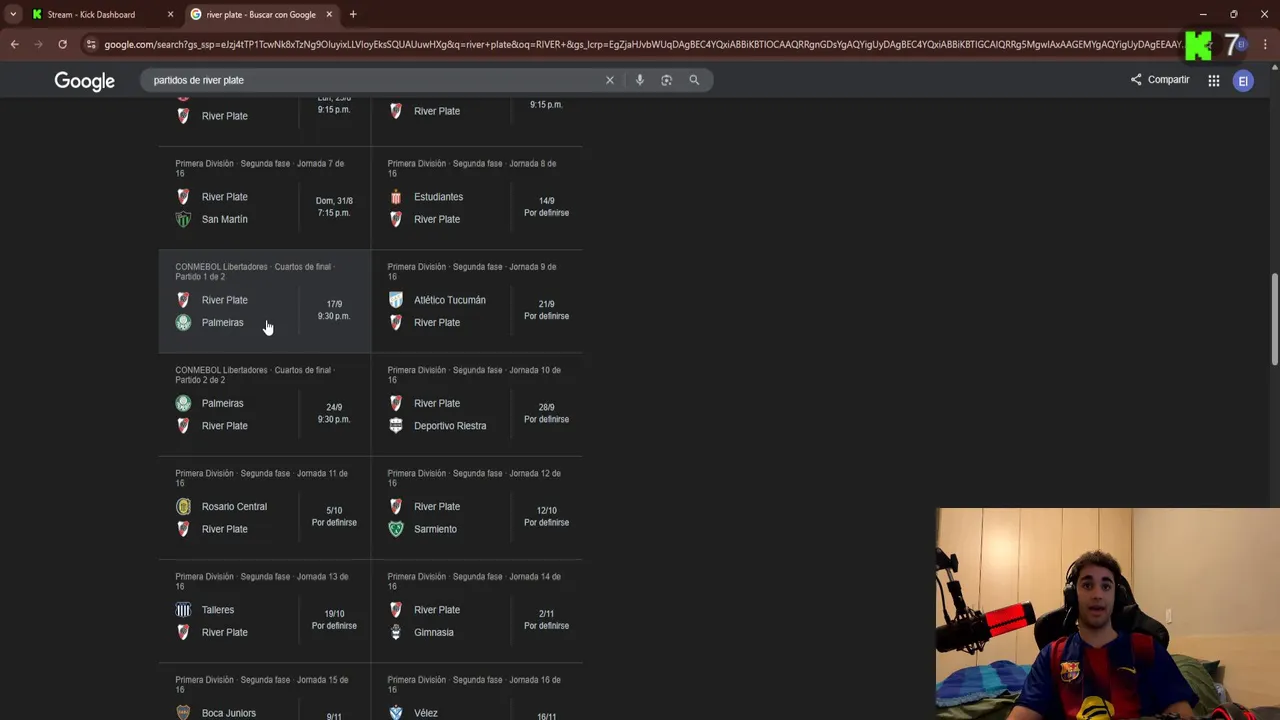Click '21/9 Por definirse' date text
Screen dimensions: 1280x720
(546, 310)
